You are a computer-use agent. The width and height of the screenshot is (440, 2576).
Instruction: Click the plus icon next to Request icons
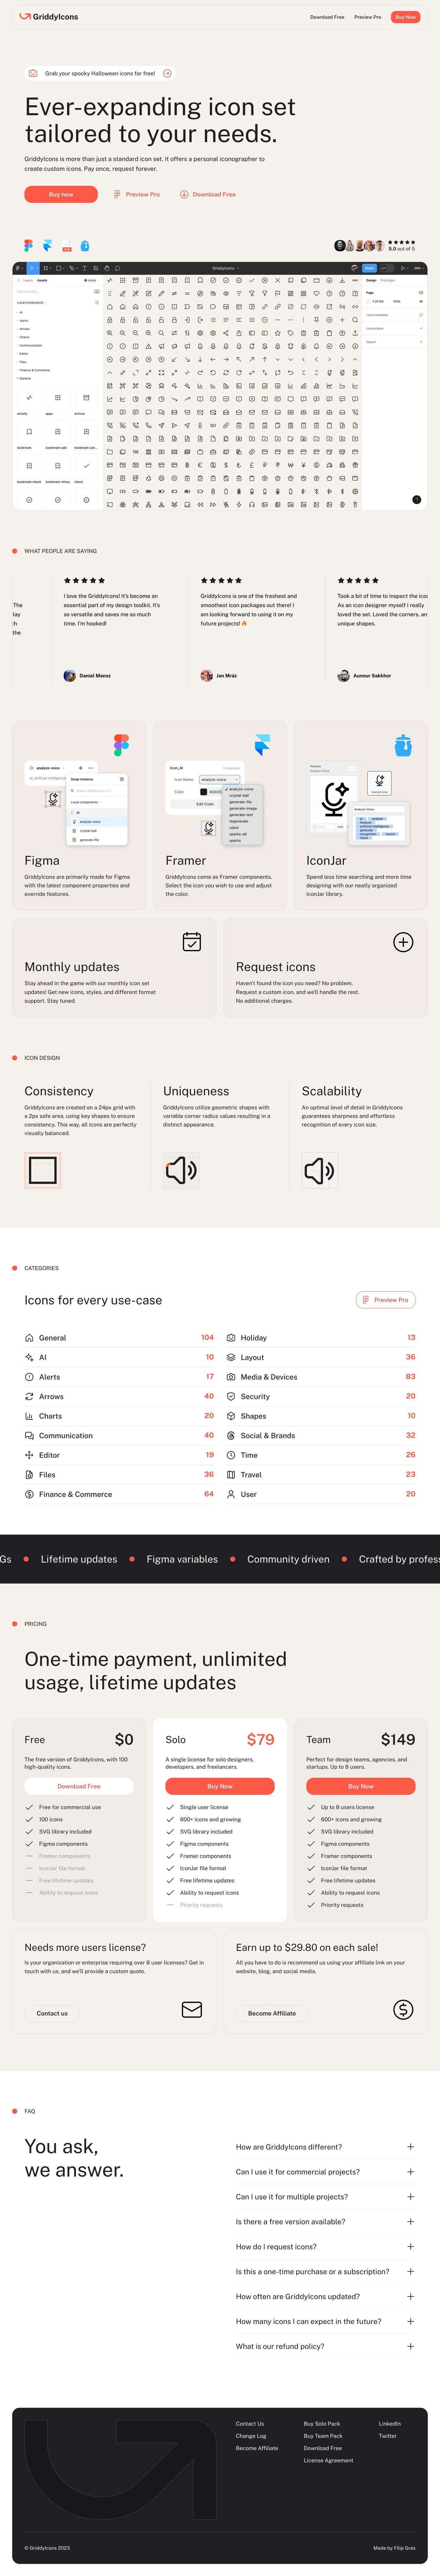pyautogui.click(x=403, y=941)
